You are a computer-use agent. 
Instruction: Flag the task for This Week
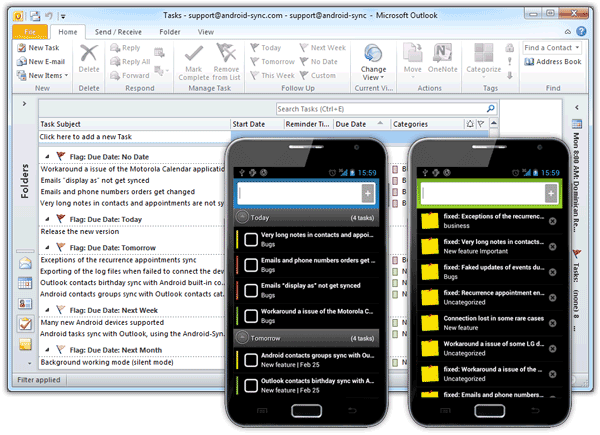pyautogui.click(x=272, y=75)
